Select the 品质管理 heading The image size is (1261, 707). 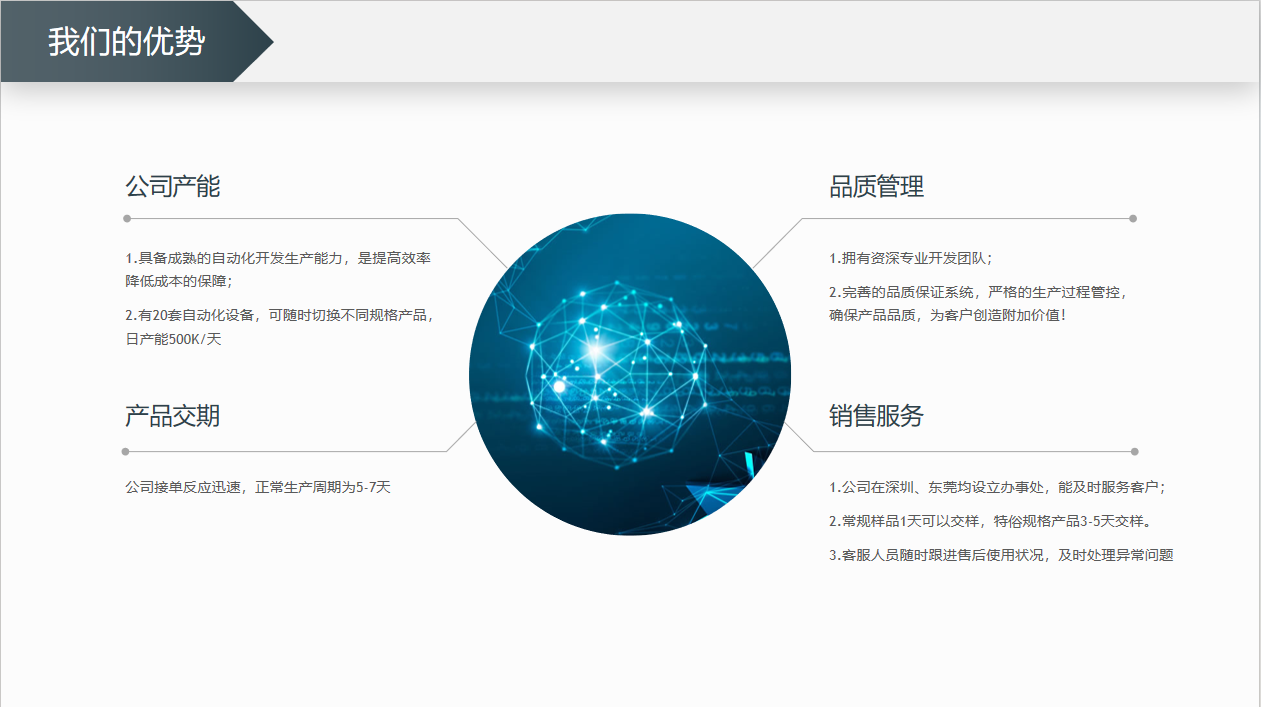pos(876,186)
